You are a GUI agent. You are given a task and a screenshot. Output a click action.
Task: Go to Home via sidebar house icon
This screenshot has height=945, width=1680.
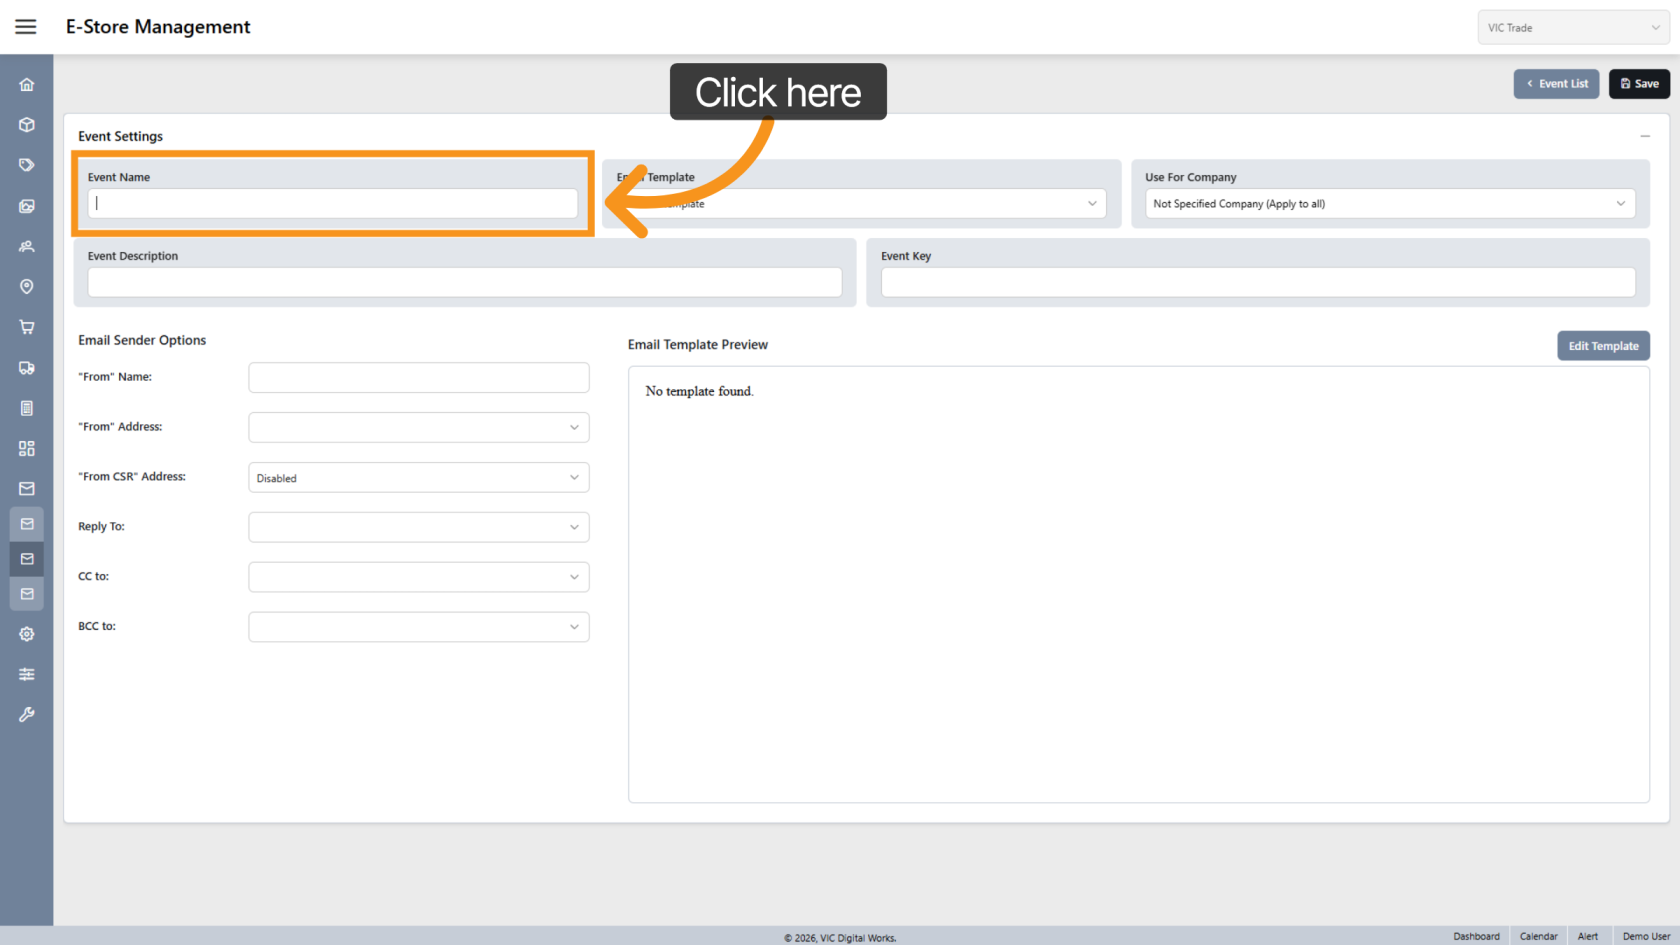click(27, 85)
